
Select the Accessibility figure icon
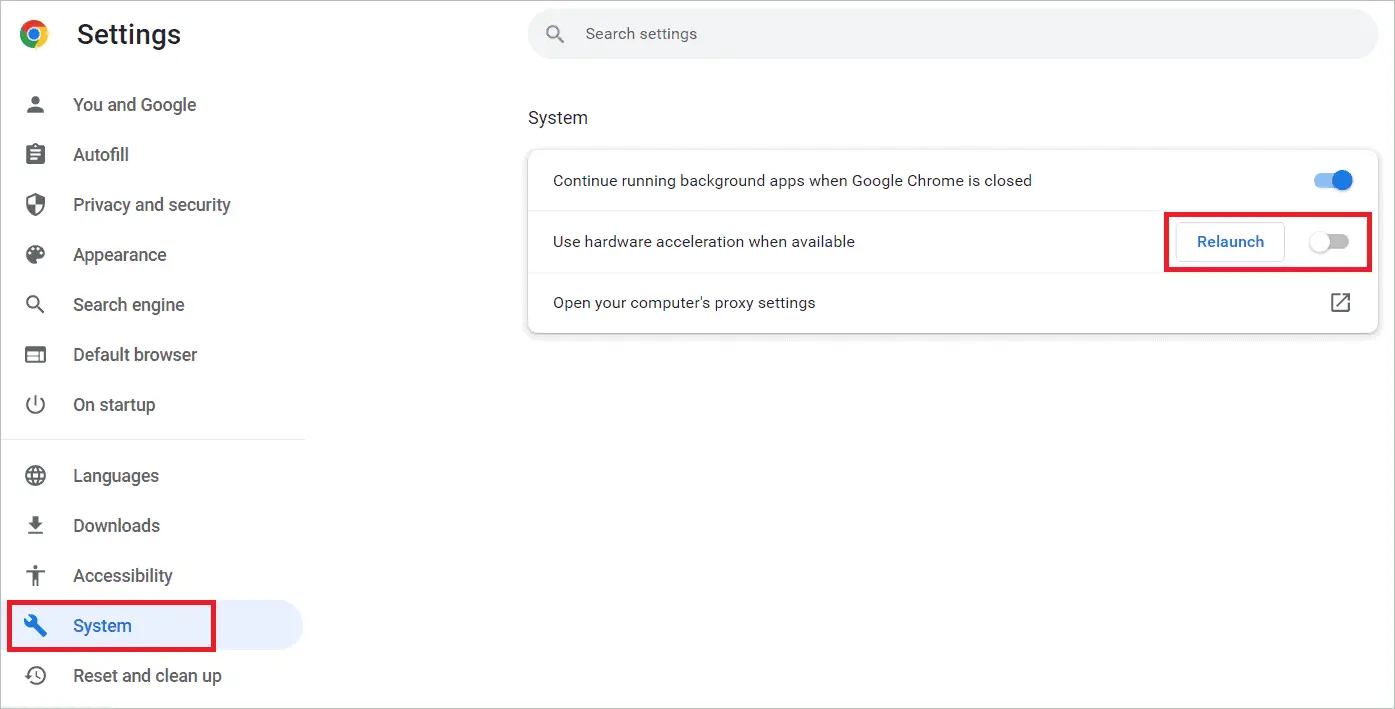pos(35,575)
